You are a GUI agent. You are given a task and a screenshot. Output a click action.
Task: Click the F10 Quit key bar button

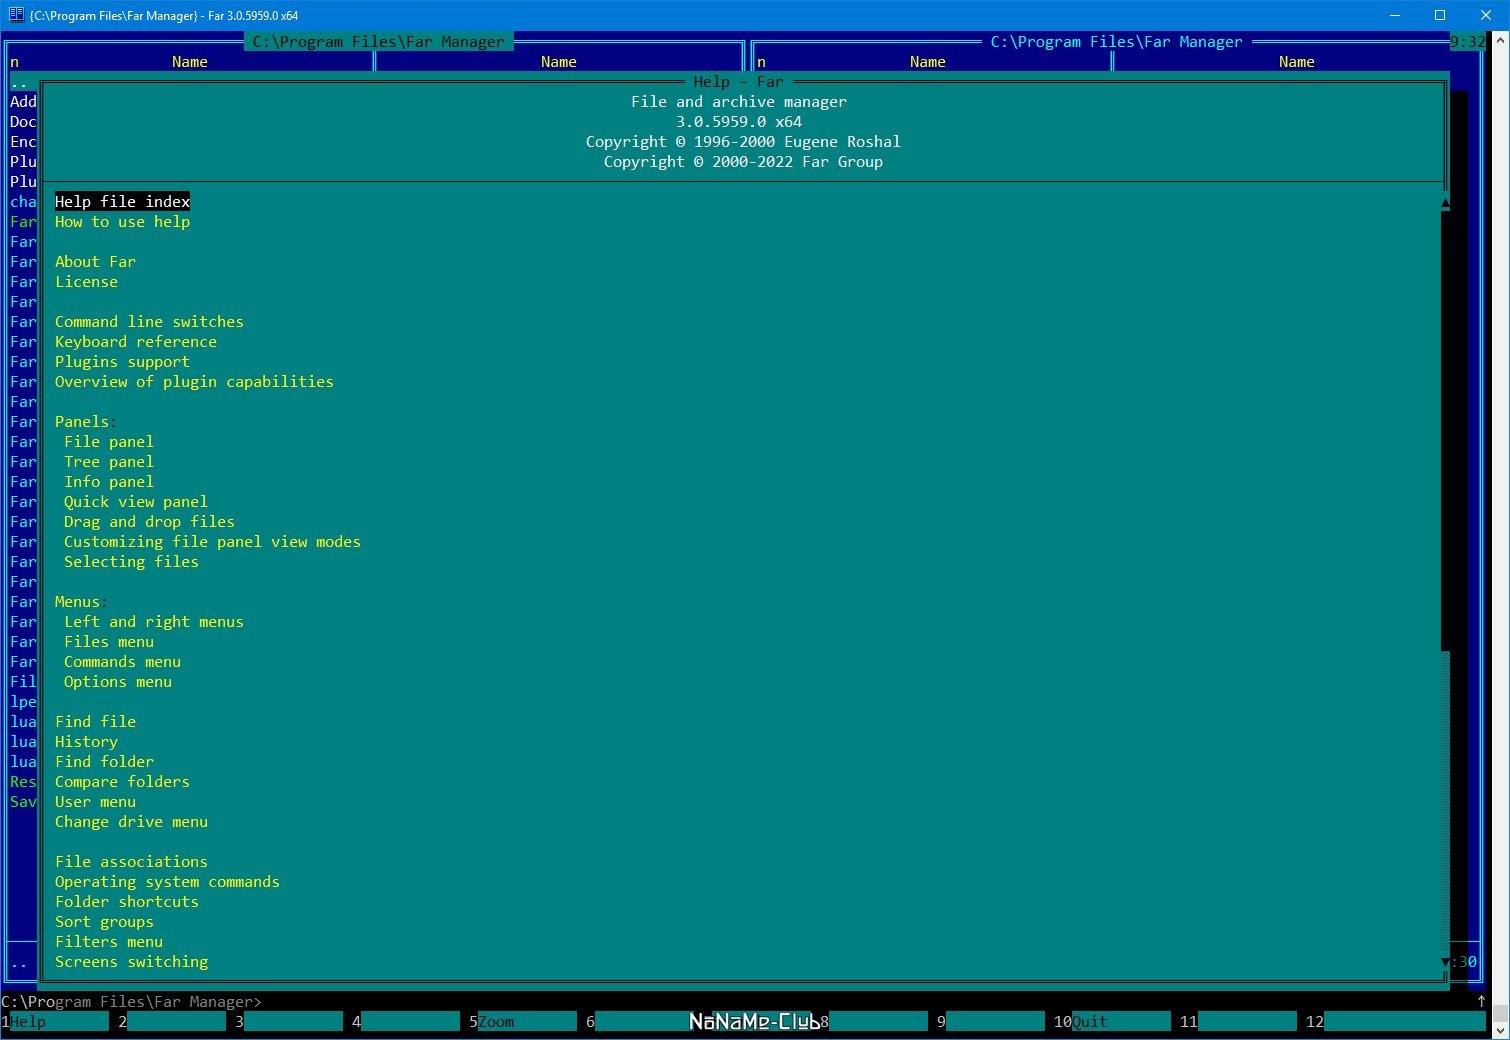point(1112,1022)
